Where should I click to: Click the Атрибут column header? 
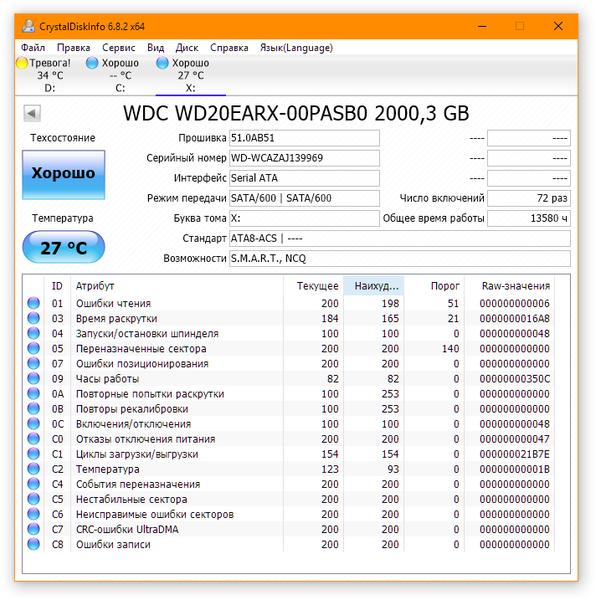(x=177, y=286)
